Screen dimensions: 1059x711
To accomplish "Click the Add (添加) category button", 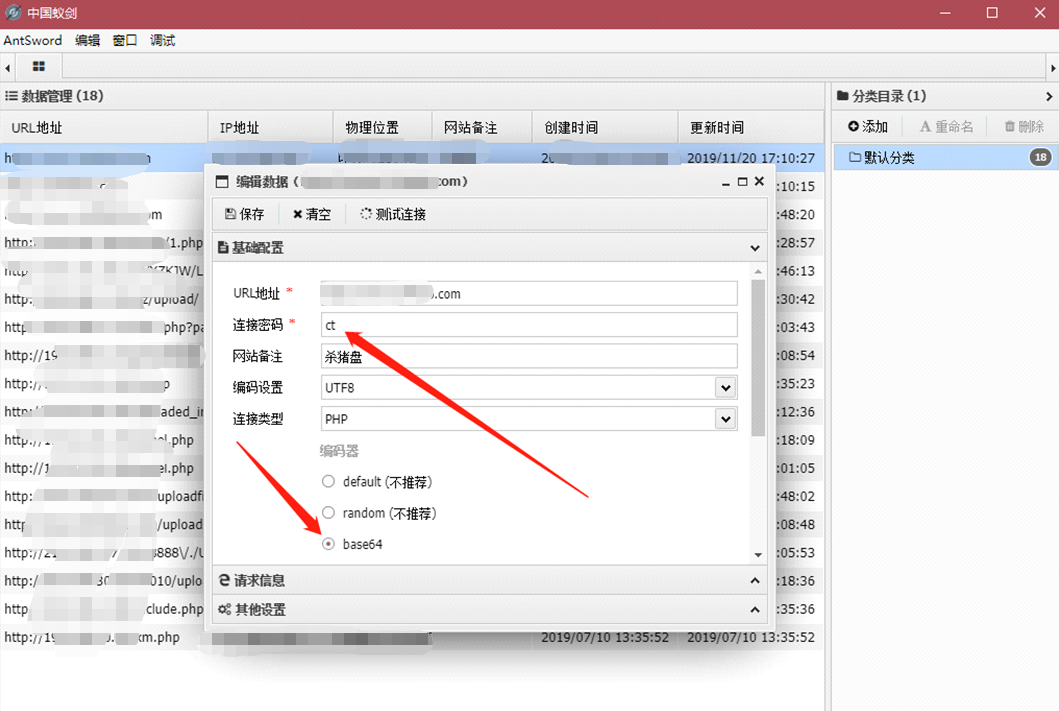I will pyautogui.click(x=868, y=126).
